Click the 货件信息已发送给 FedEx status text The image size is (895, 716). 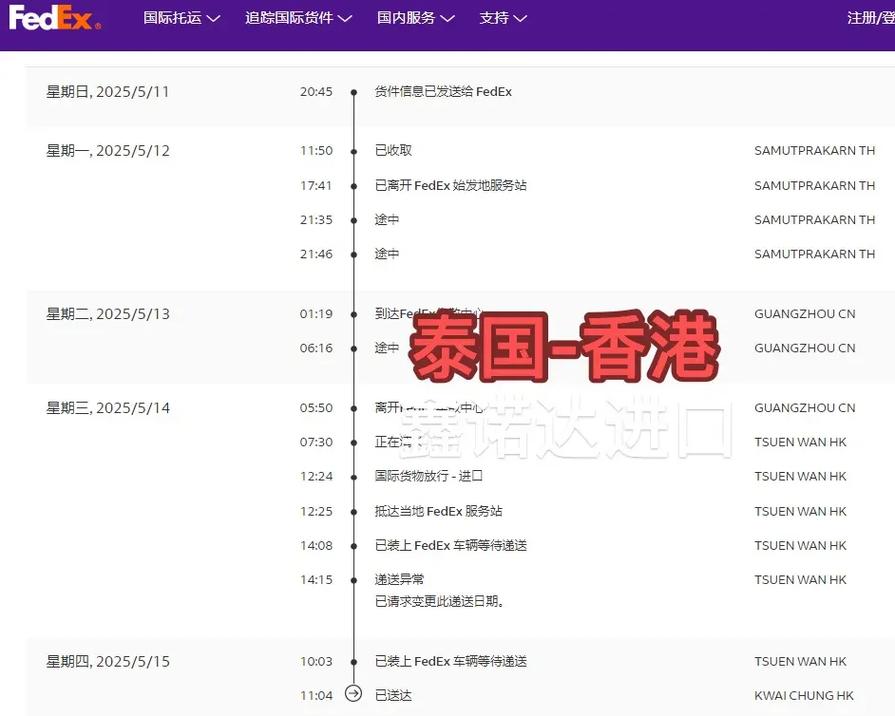[443, 92]
